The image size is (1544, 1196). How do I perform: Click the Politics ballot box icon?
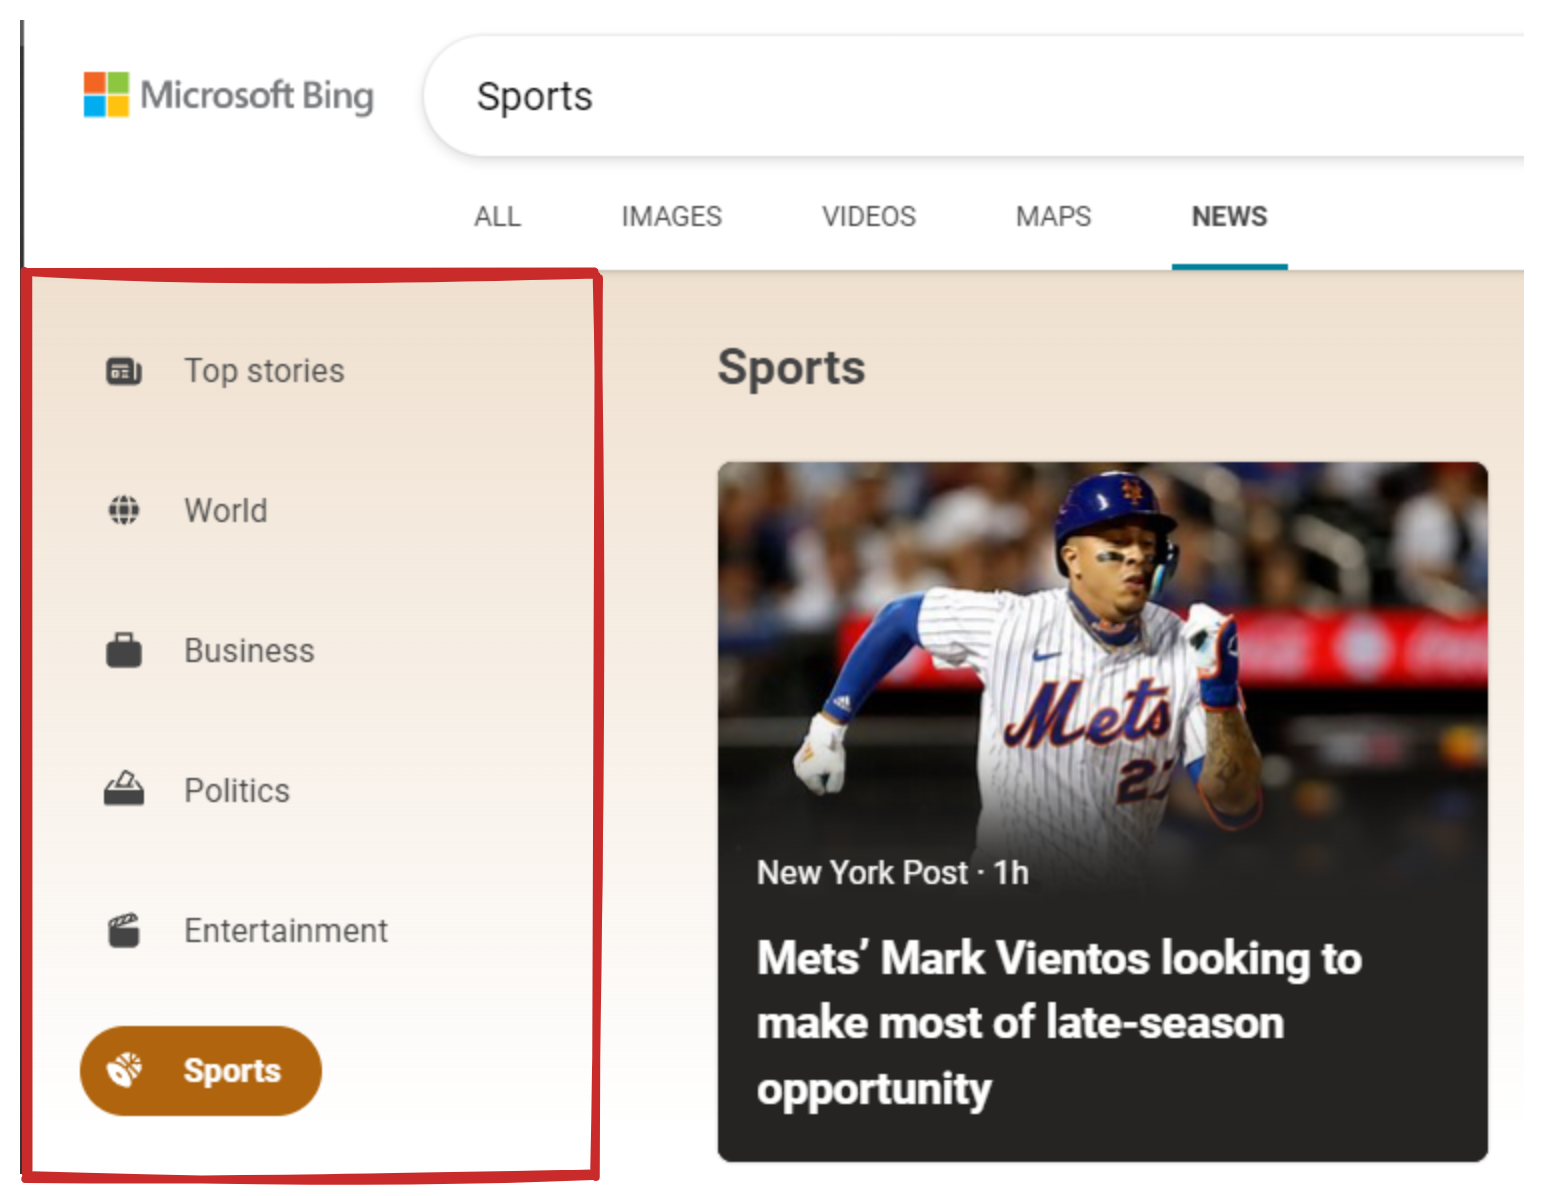coord(124,789)
